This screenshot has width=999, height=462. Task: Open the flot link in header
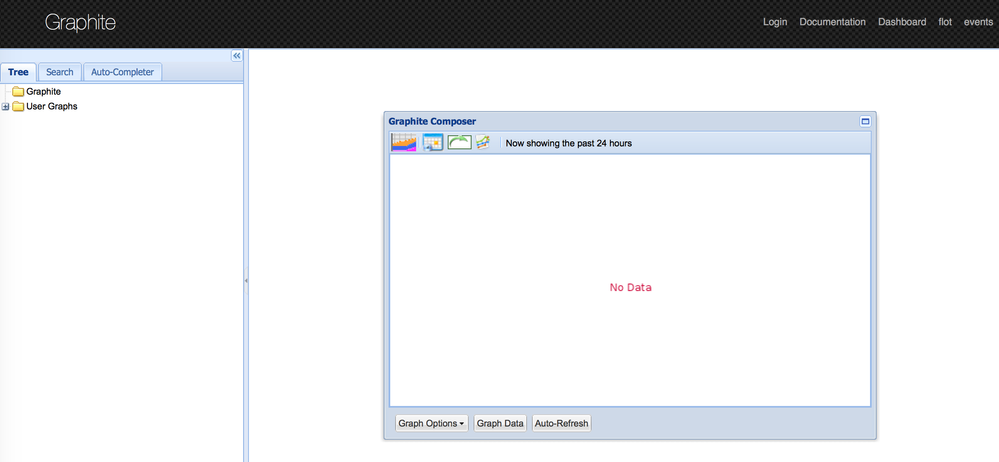click(x=945, y=22)
